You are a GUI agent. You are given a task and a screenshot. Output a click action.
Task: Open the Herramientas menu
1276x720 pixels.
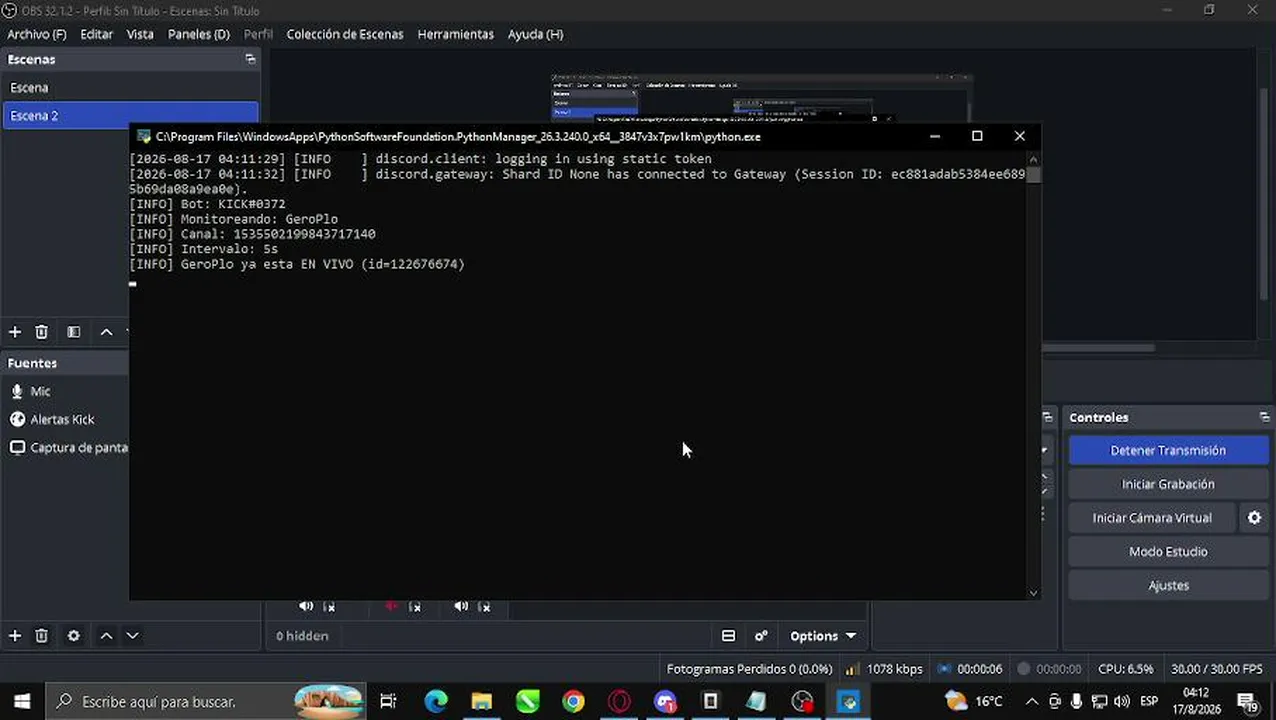tap(456, 34)
